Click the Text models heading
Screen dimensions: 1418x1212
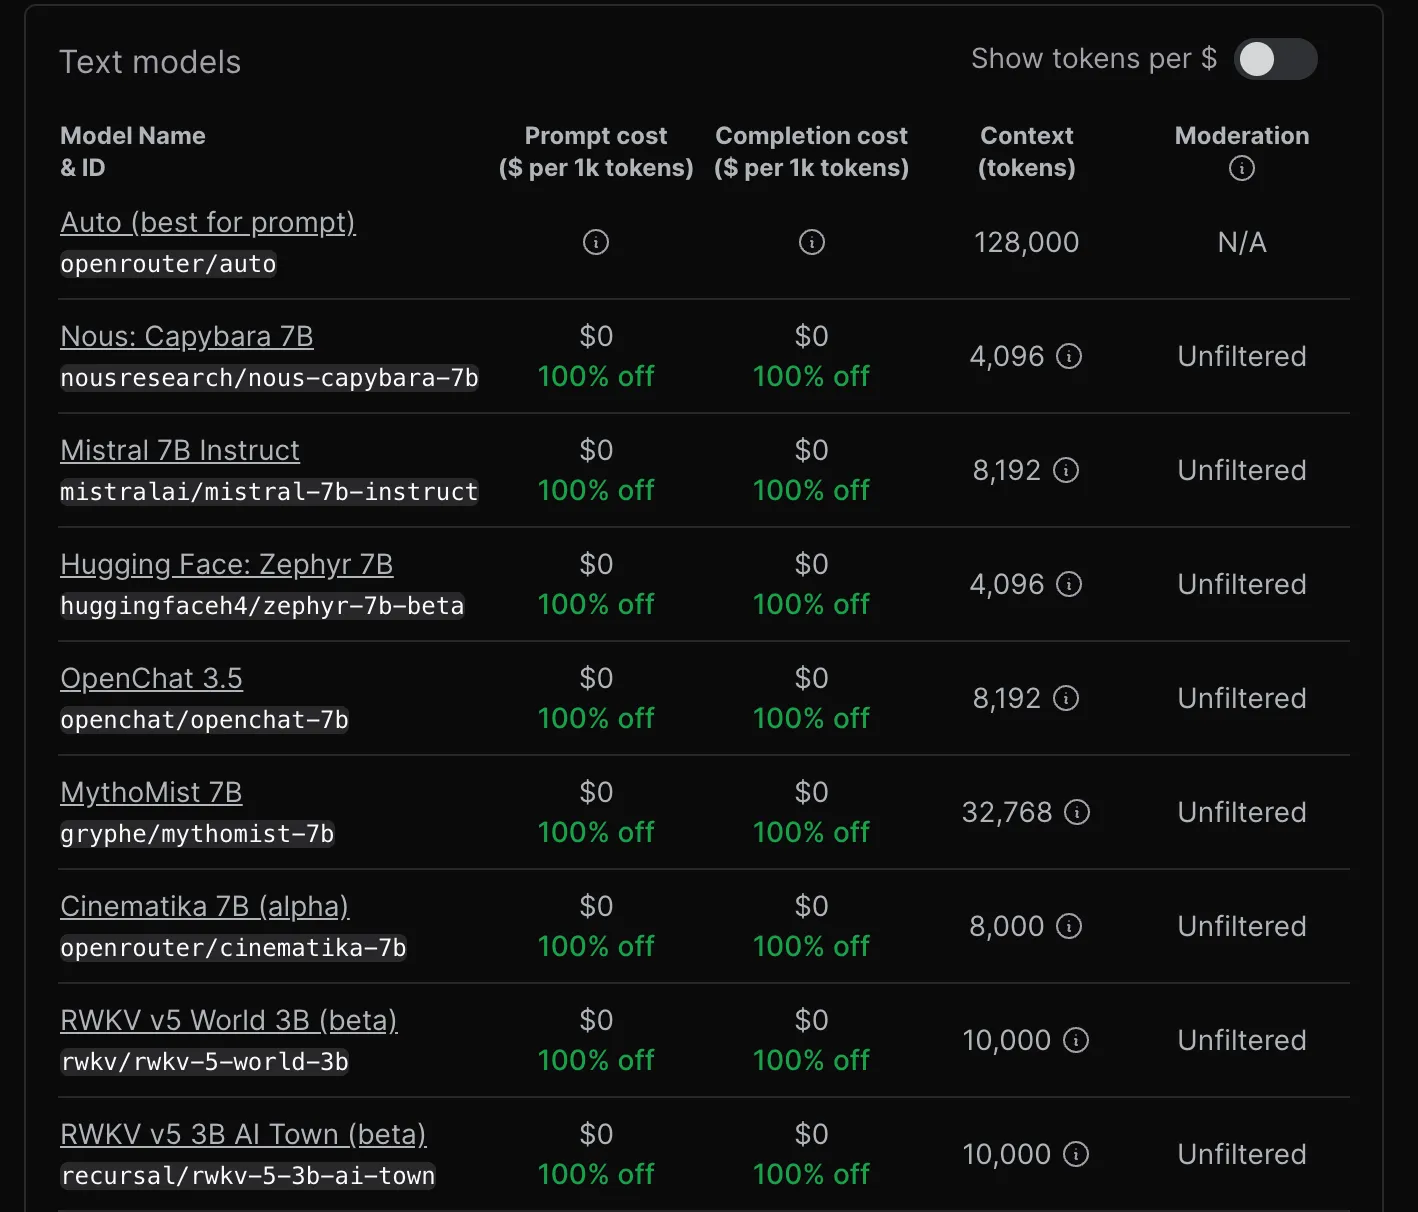150,62
